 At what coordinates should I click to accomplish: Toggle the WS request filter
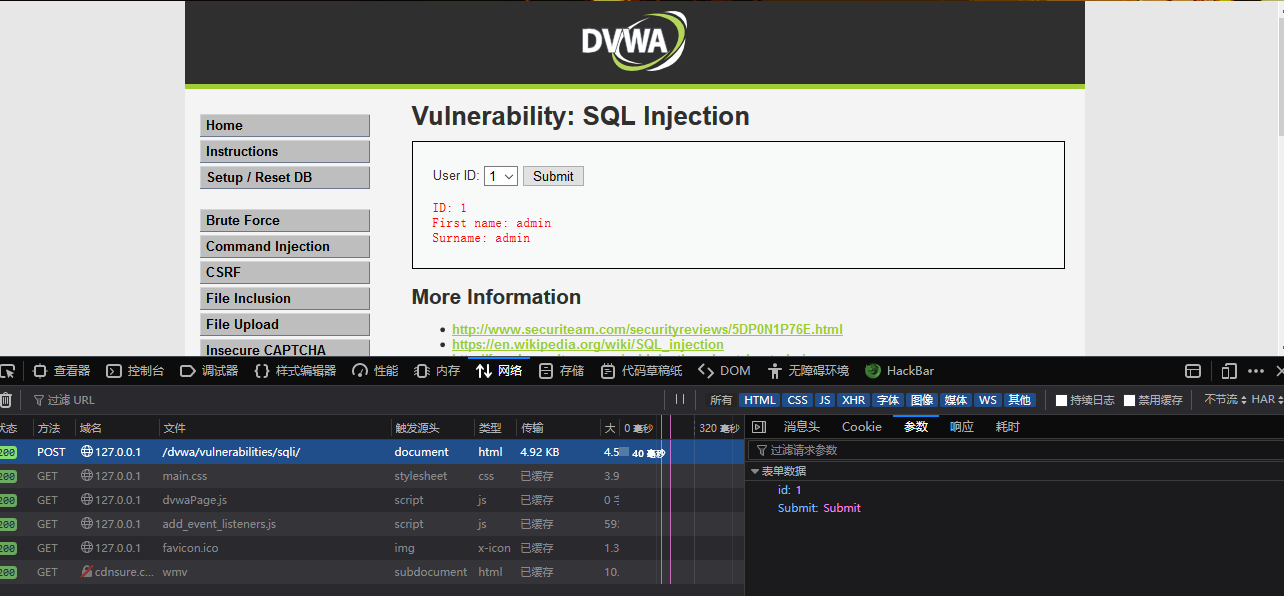pyautogui.click(x=988, y=400)
